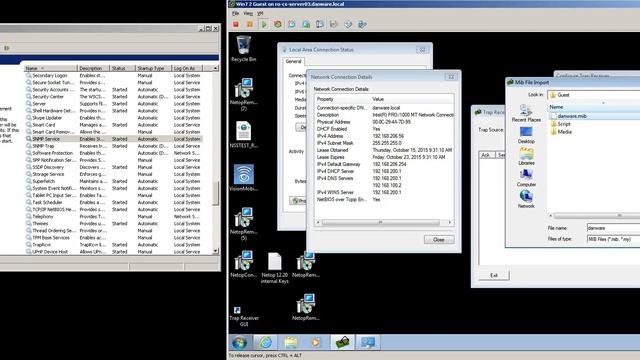Go to Desktop in Mib File Import sidebar

(x=526, y=135)
